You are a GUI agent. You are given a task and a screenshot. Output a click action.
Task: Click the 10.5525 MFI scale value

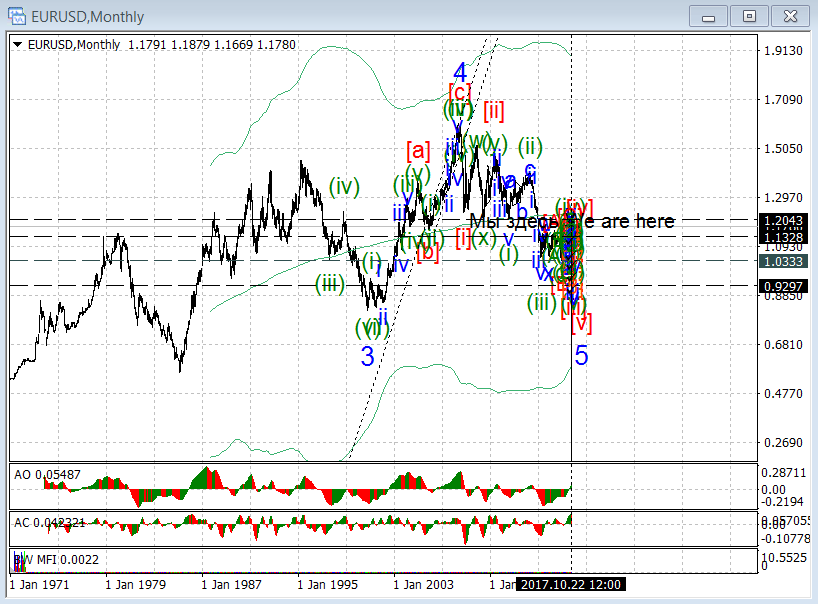(x=784, y=558)
